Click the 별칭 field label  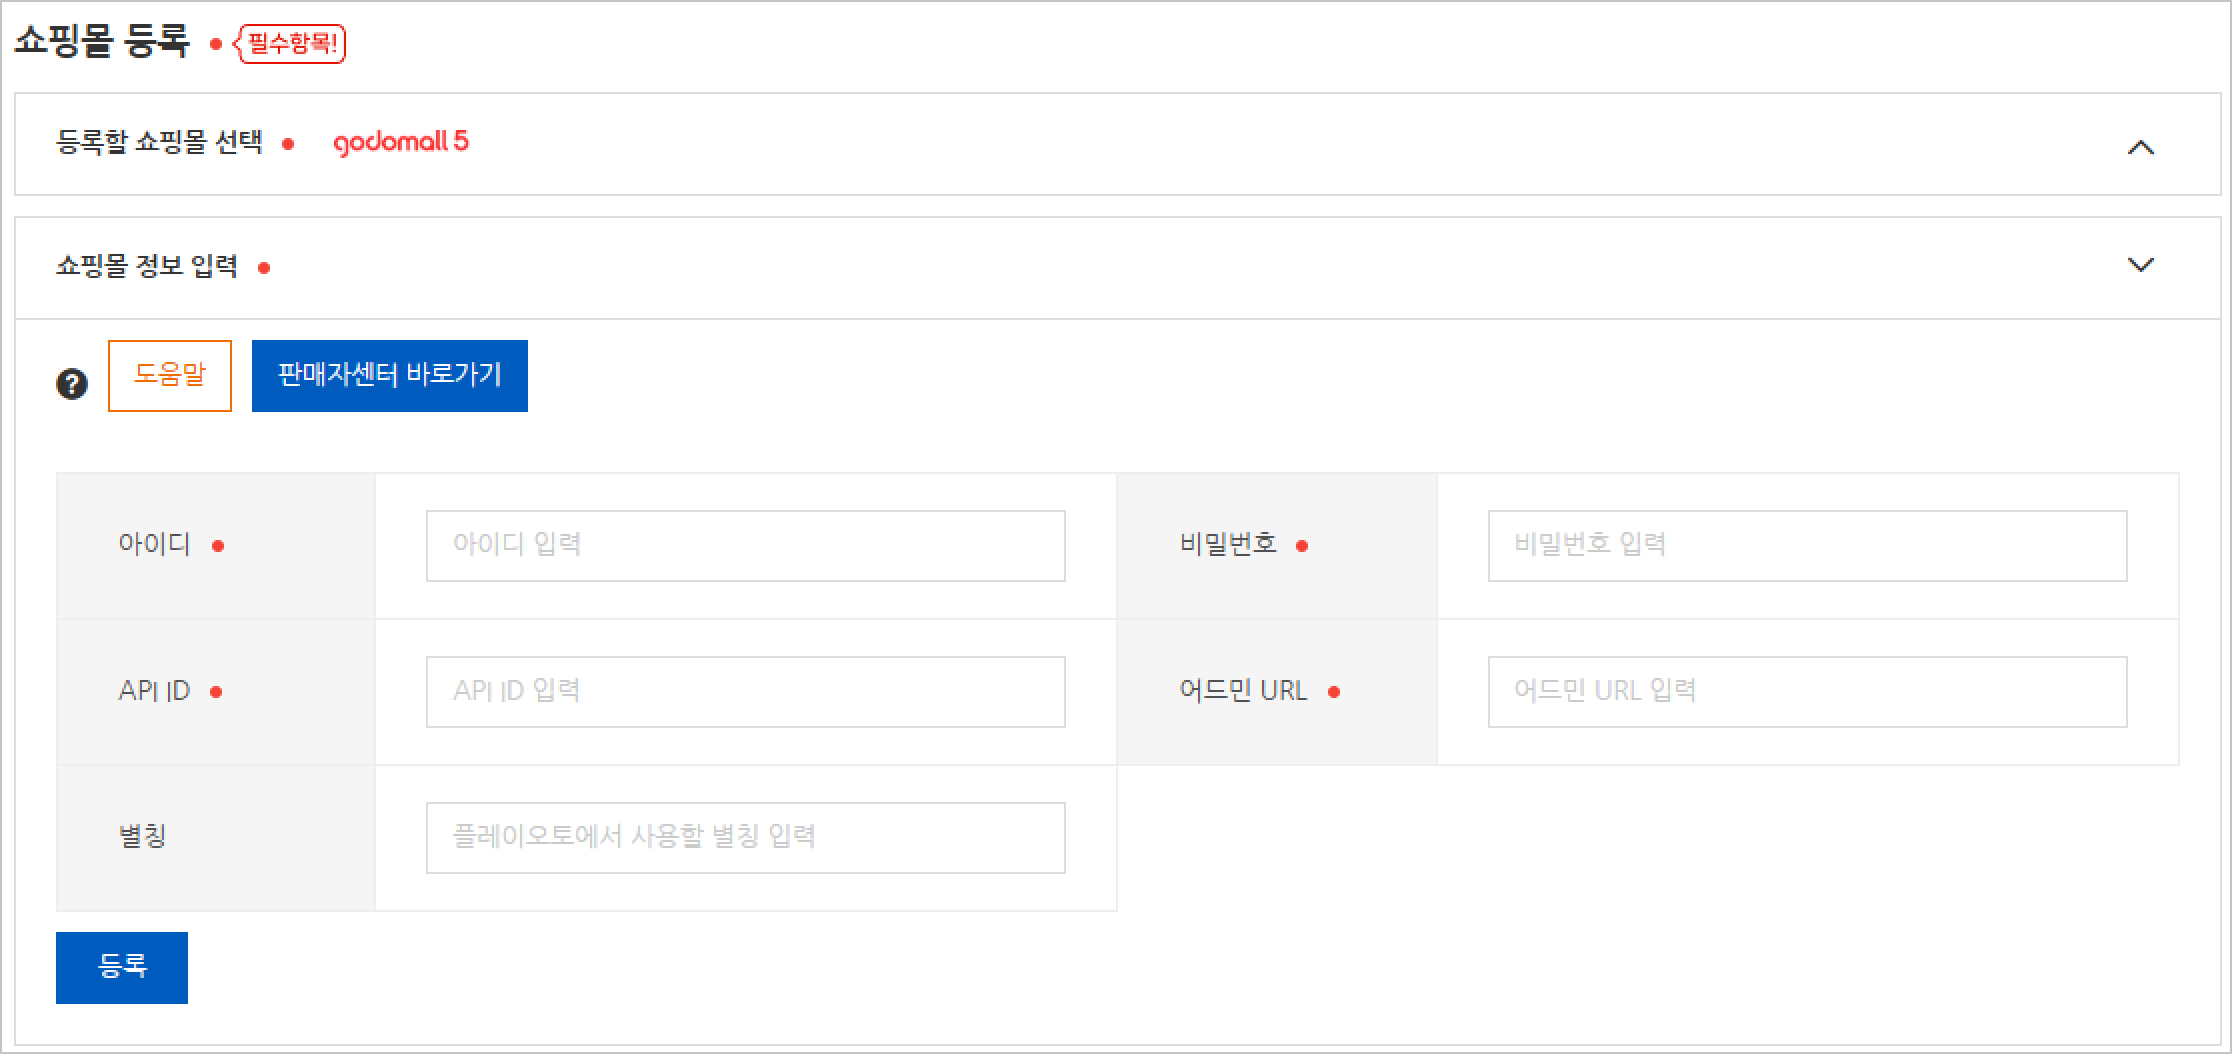[x=142, y=836]
